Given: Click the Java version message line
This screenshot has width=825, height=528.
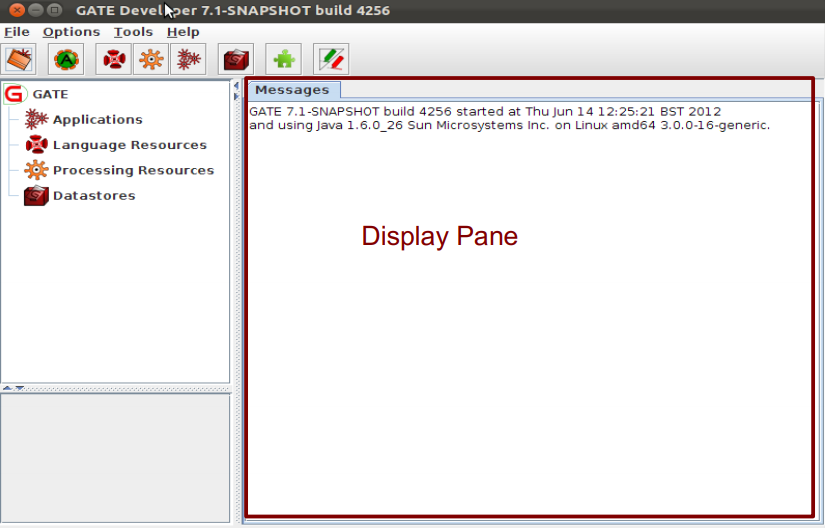Looking at the screenshot, I should tap(509, 125).
